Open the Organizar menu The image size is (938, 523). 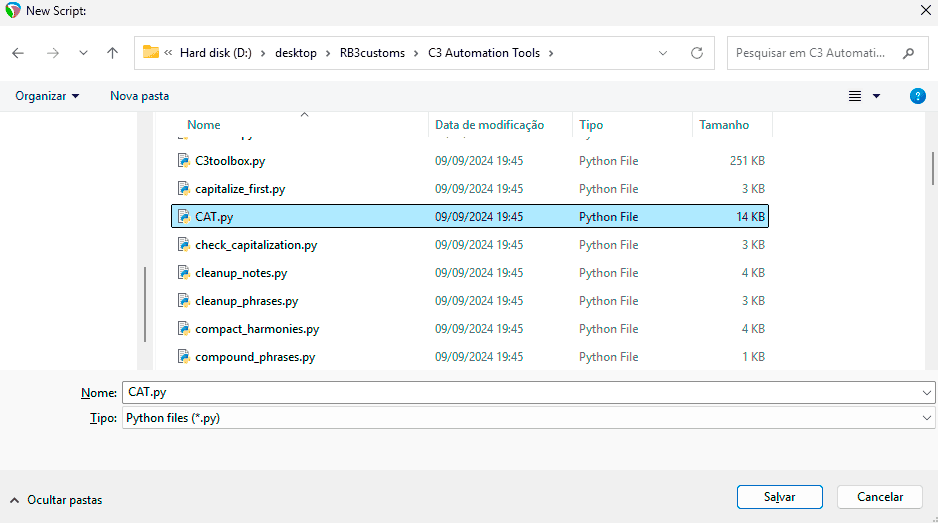(x=47, y=96)
